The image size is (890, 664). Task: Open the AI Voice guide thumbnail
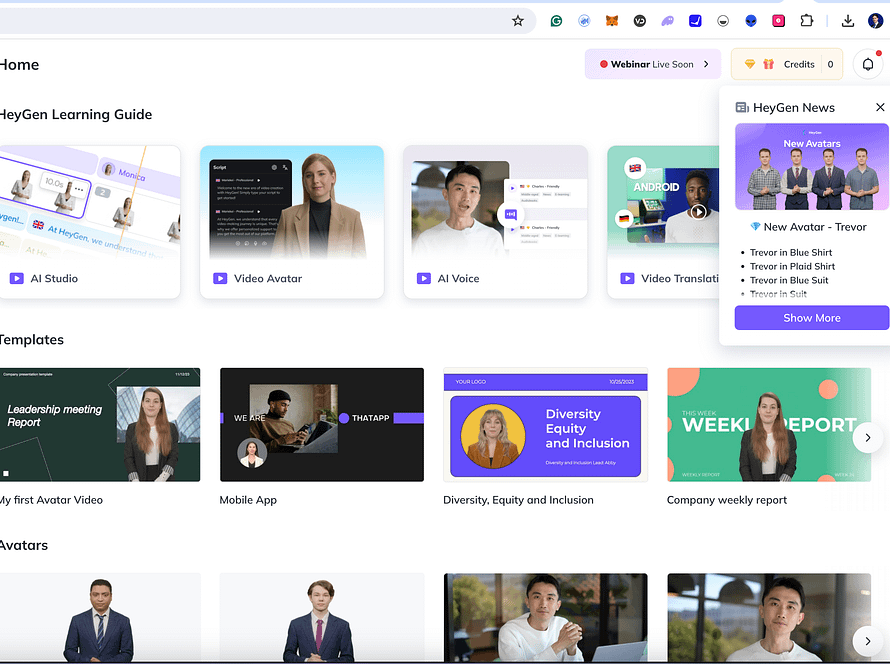click(496, 203)
